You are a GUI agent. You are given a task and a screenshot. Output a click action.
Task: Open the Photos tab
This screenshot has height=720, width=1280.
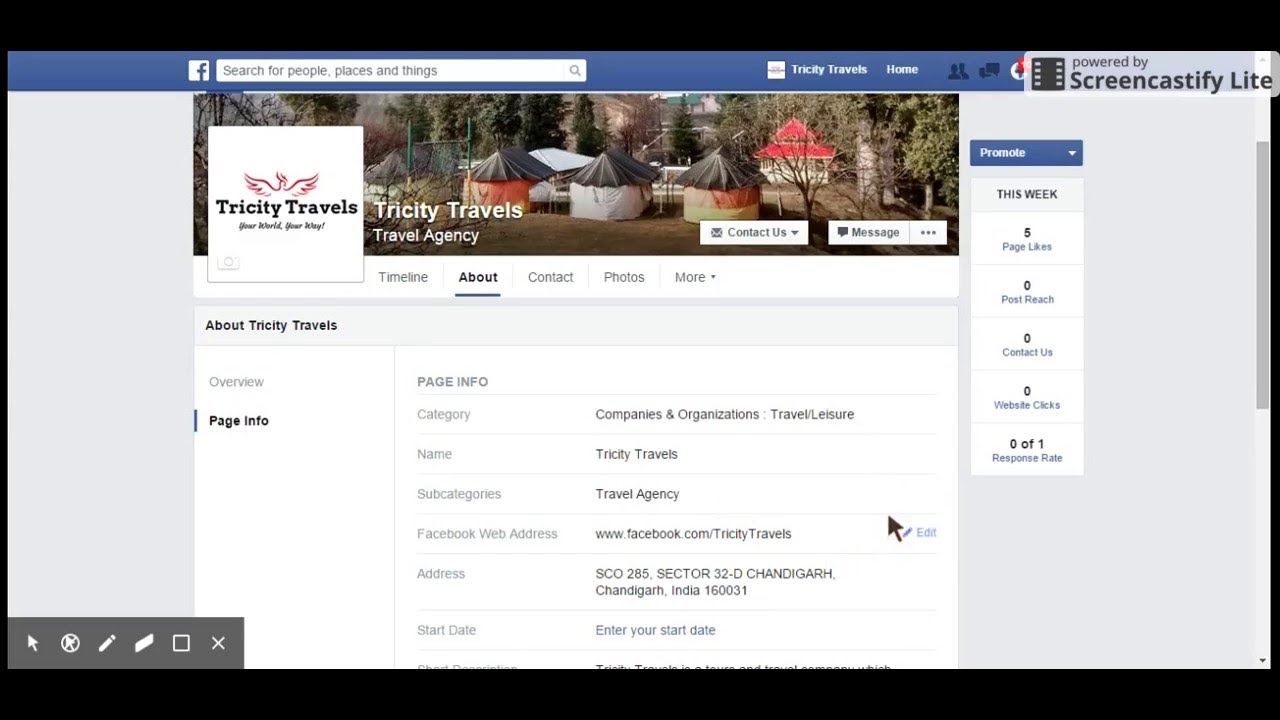pyautogui.click(x=624, y=277)
